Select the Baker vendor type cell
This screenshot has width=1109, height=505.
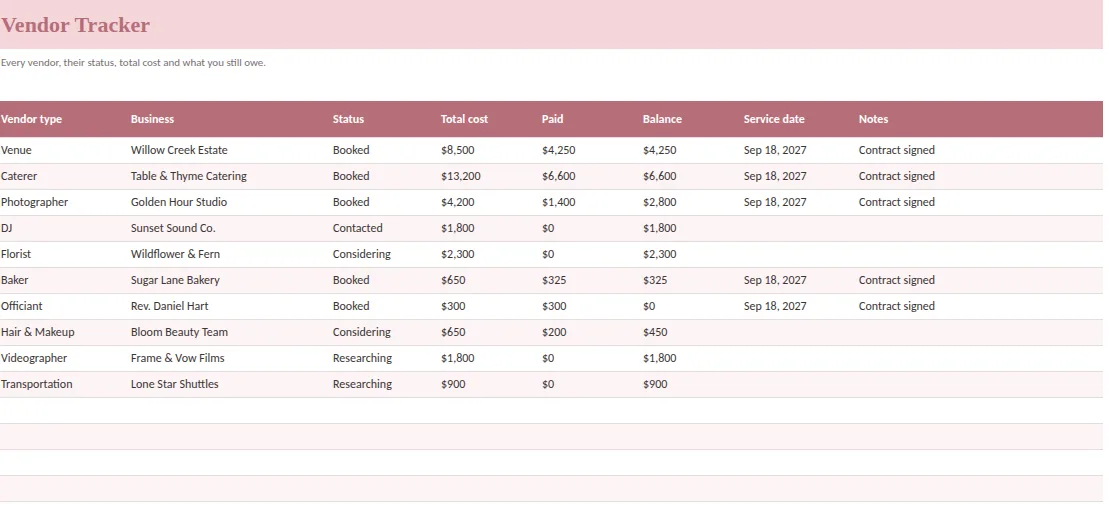(x=15, y=280)
